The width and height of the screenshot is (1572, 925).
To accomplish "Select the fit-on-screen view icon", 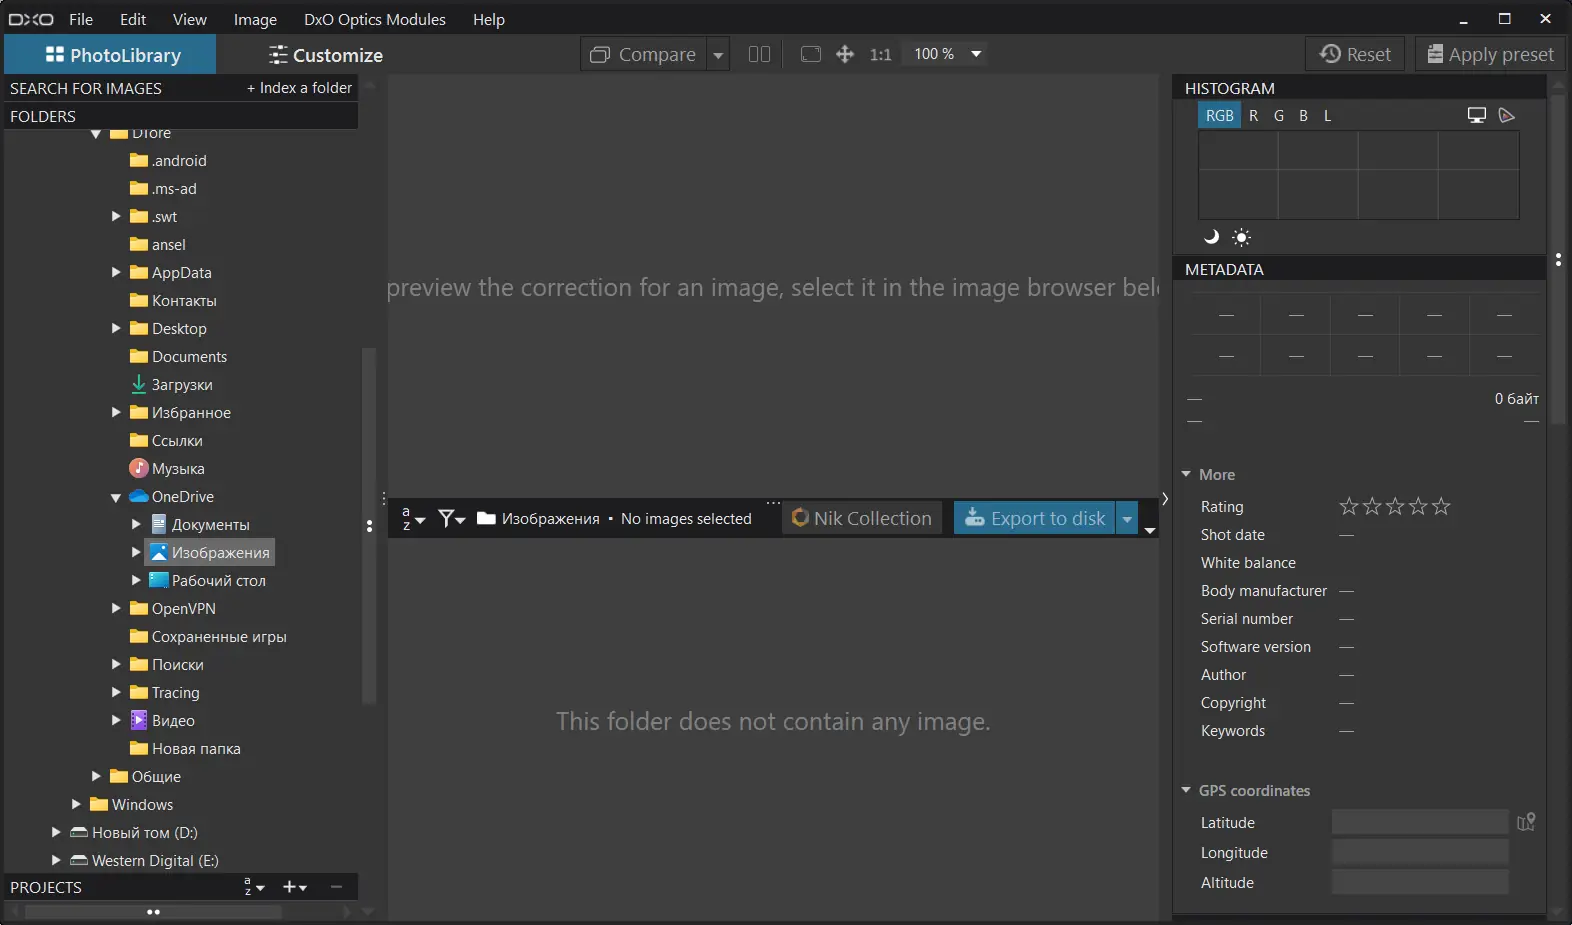I will point(811,54).
